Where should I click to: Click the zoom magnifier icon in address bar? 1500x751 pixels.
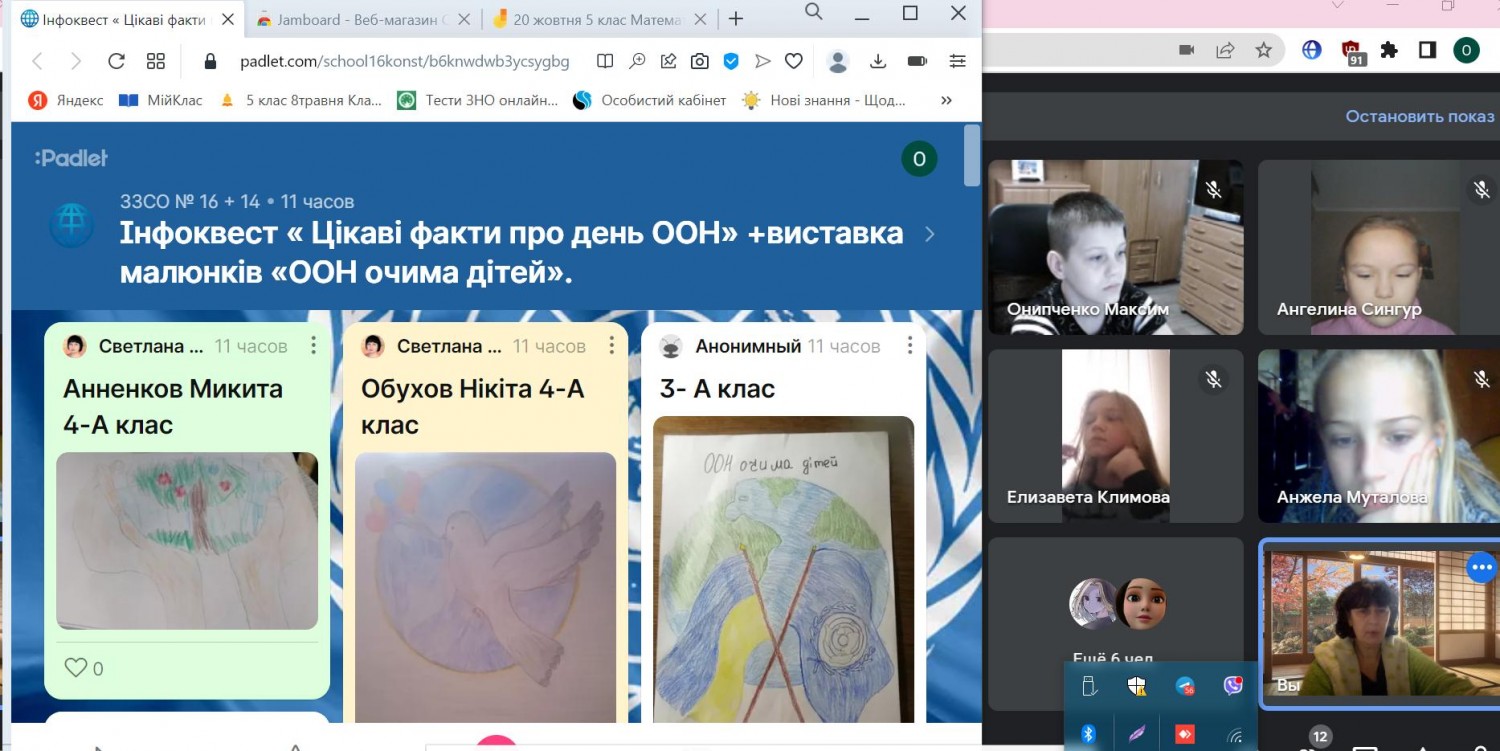click(x=637, y=61)
